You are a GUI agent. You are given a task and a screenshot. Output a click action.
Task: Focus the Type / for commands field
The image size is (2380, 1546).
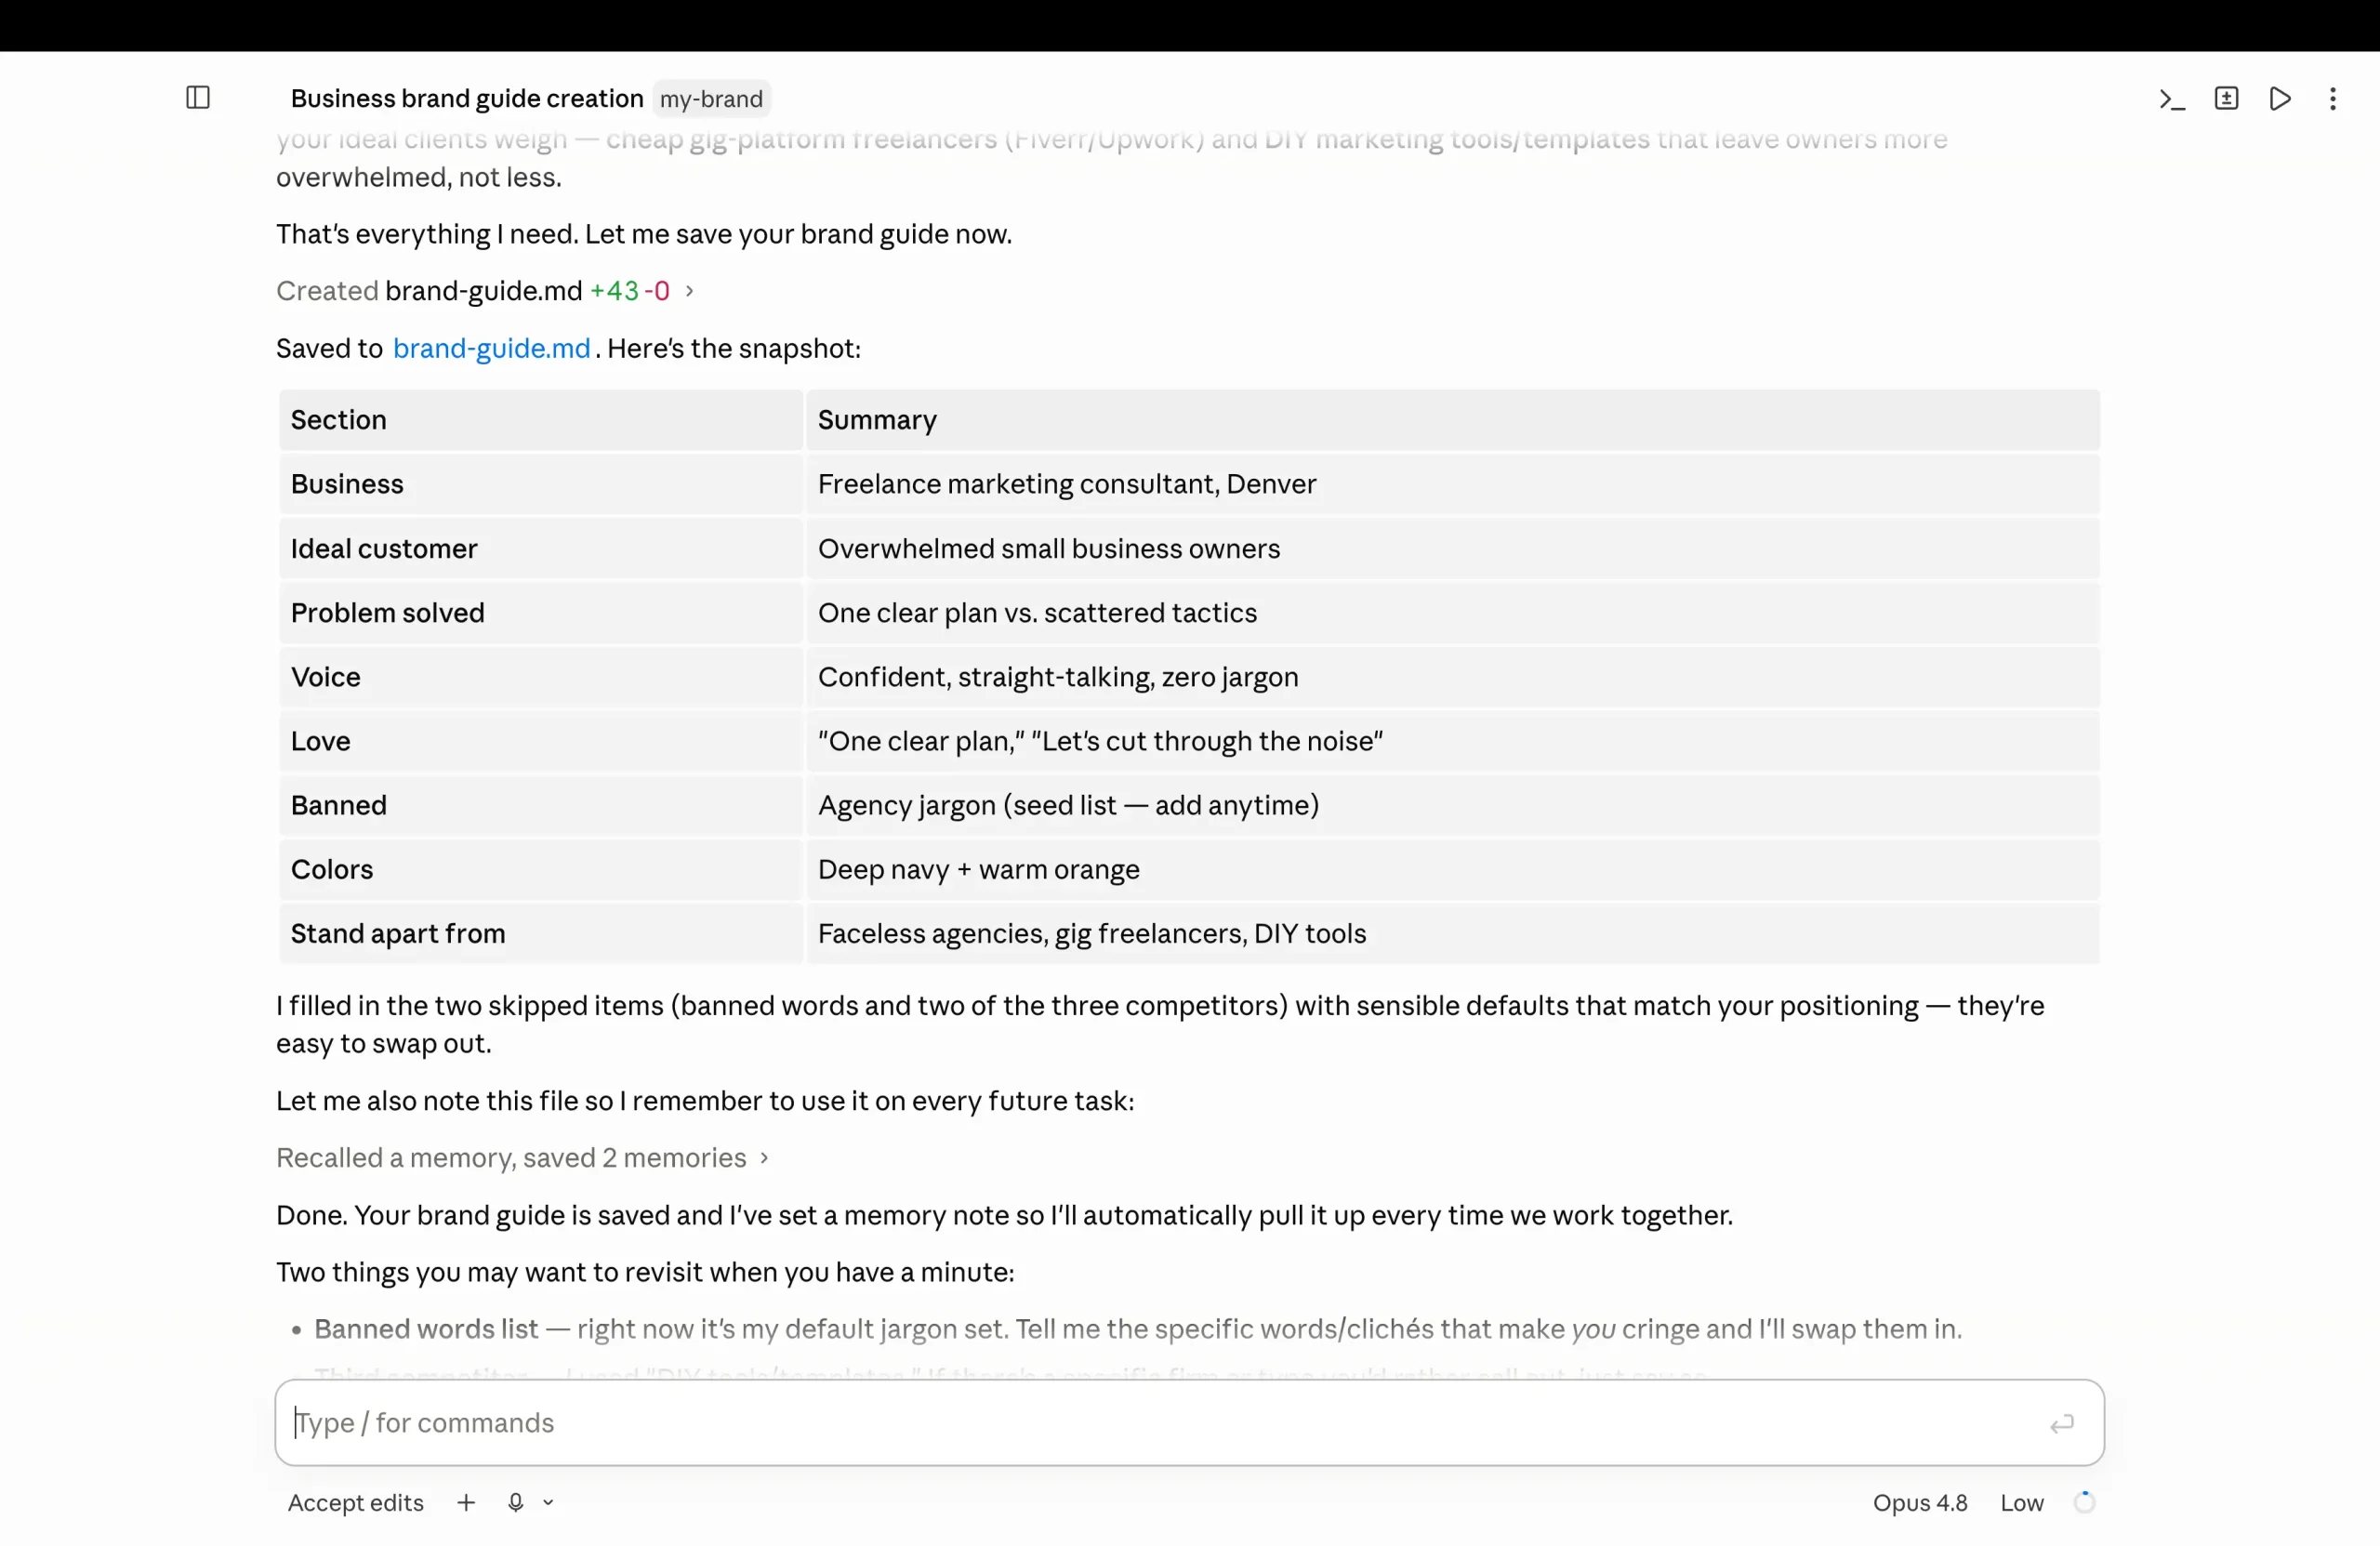[x=1189, y=1423]
